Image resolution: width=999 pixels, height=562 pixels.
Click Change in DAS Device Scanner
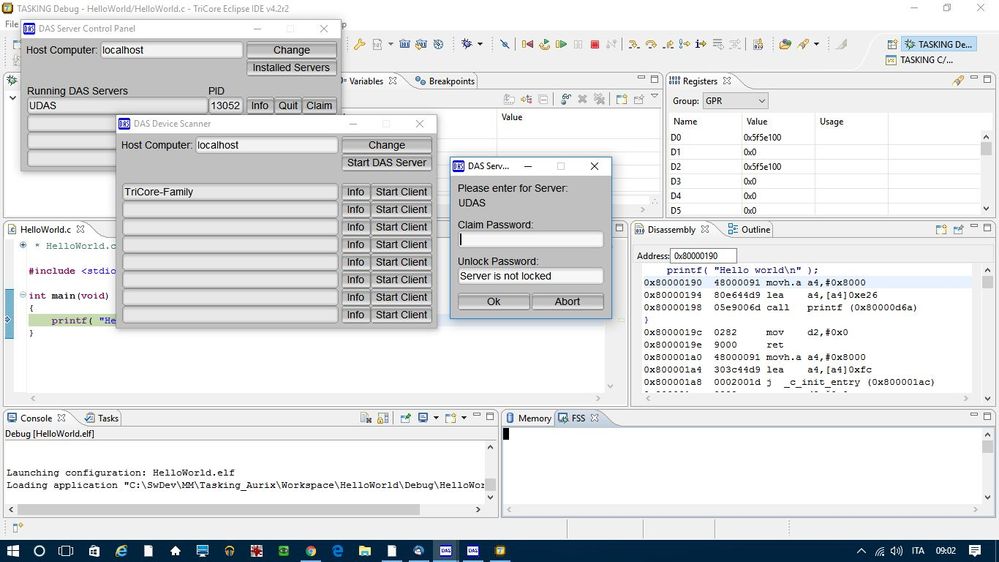pos(387,145)
